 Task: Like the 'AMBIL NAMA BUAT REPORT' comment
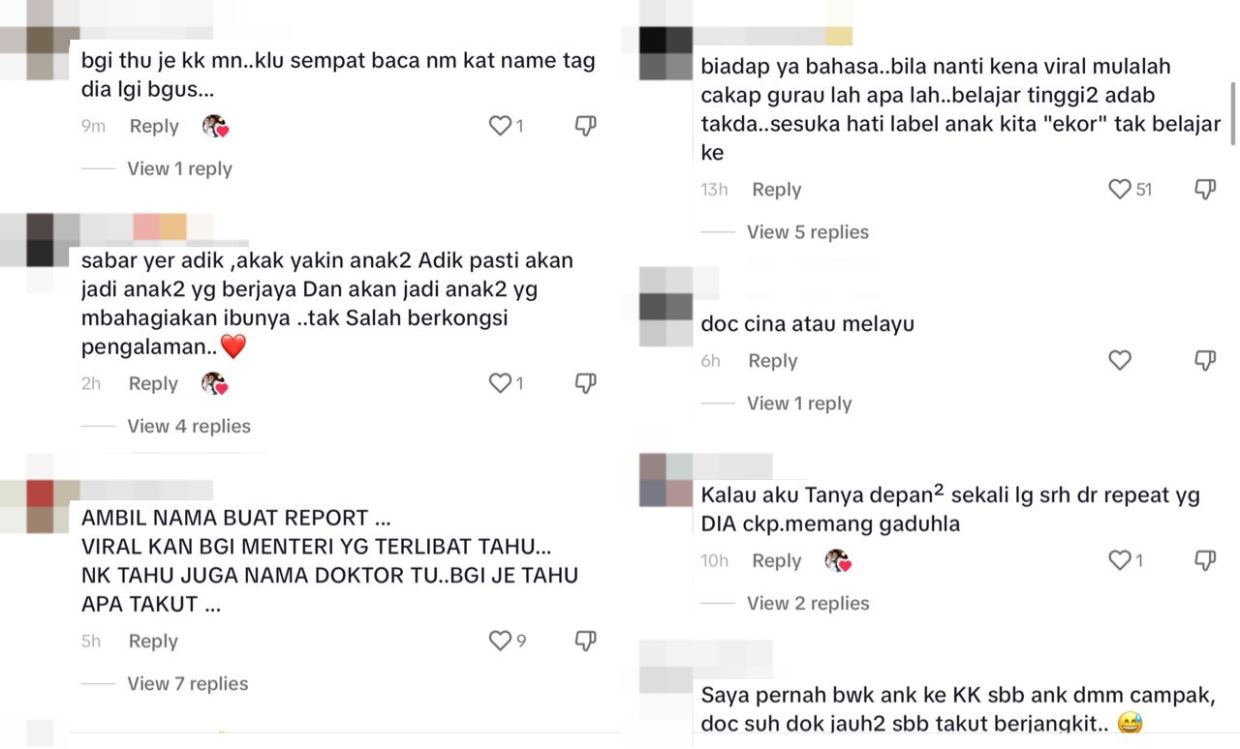point(500,641)
